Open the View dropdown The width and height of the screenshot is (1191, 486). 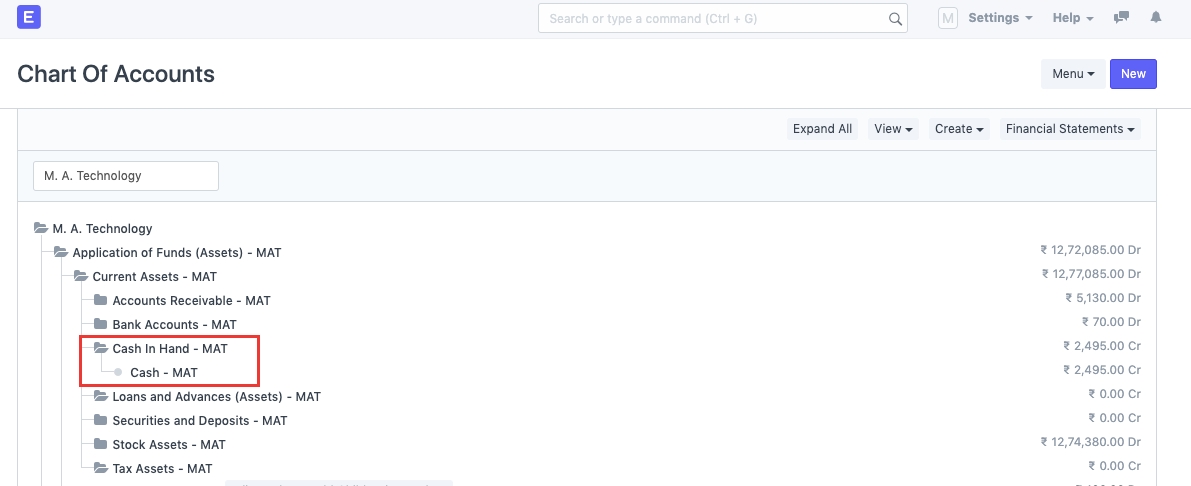point(894,129)
